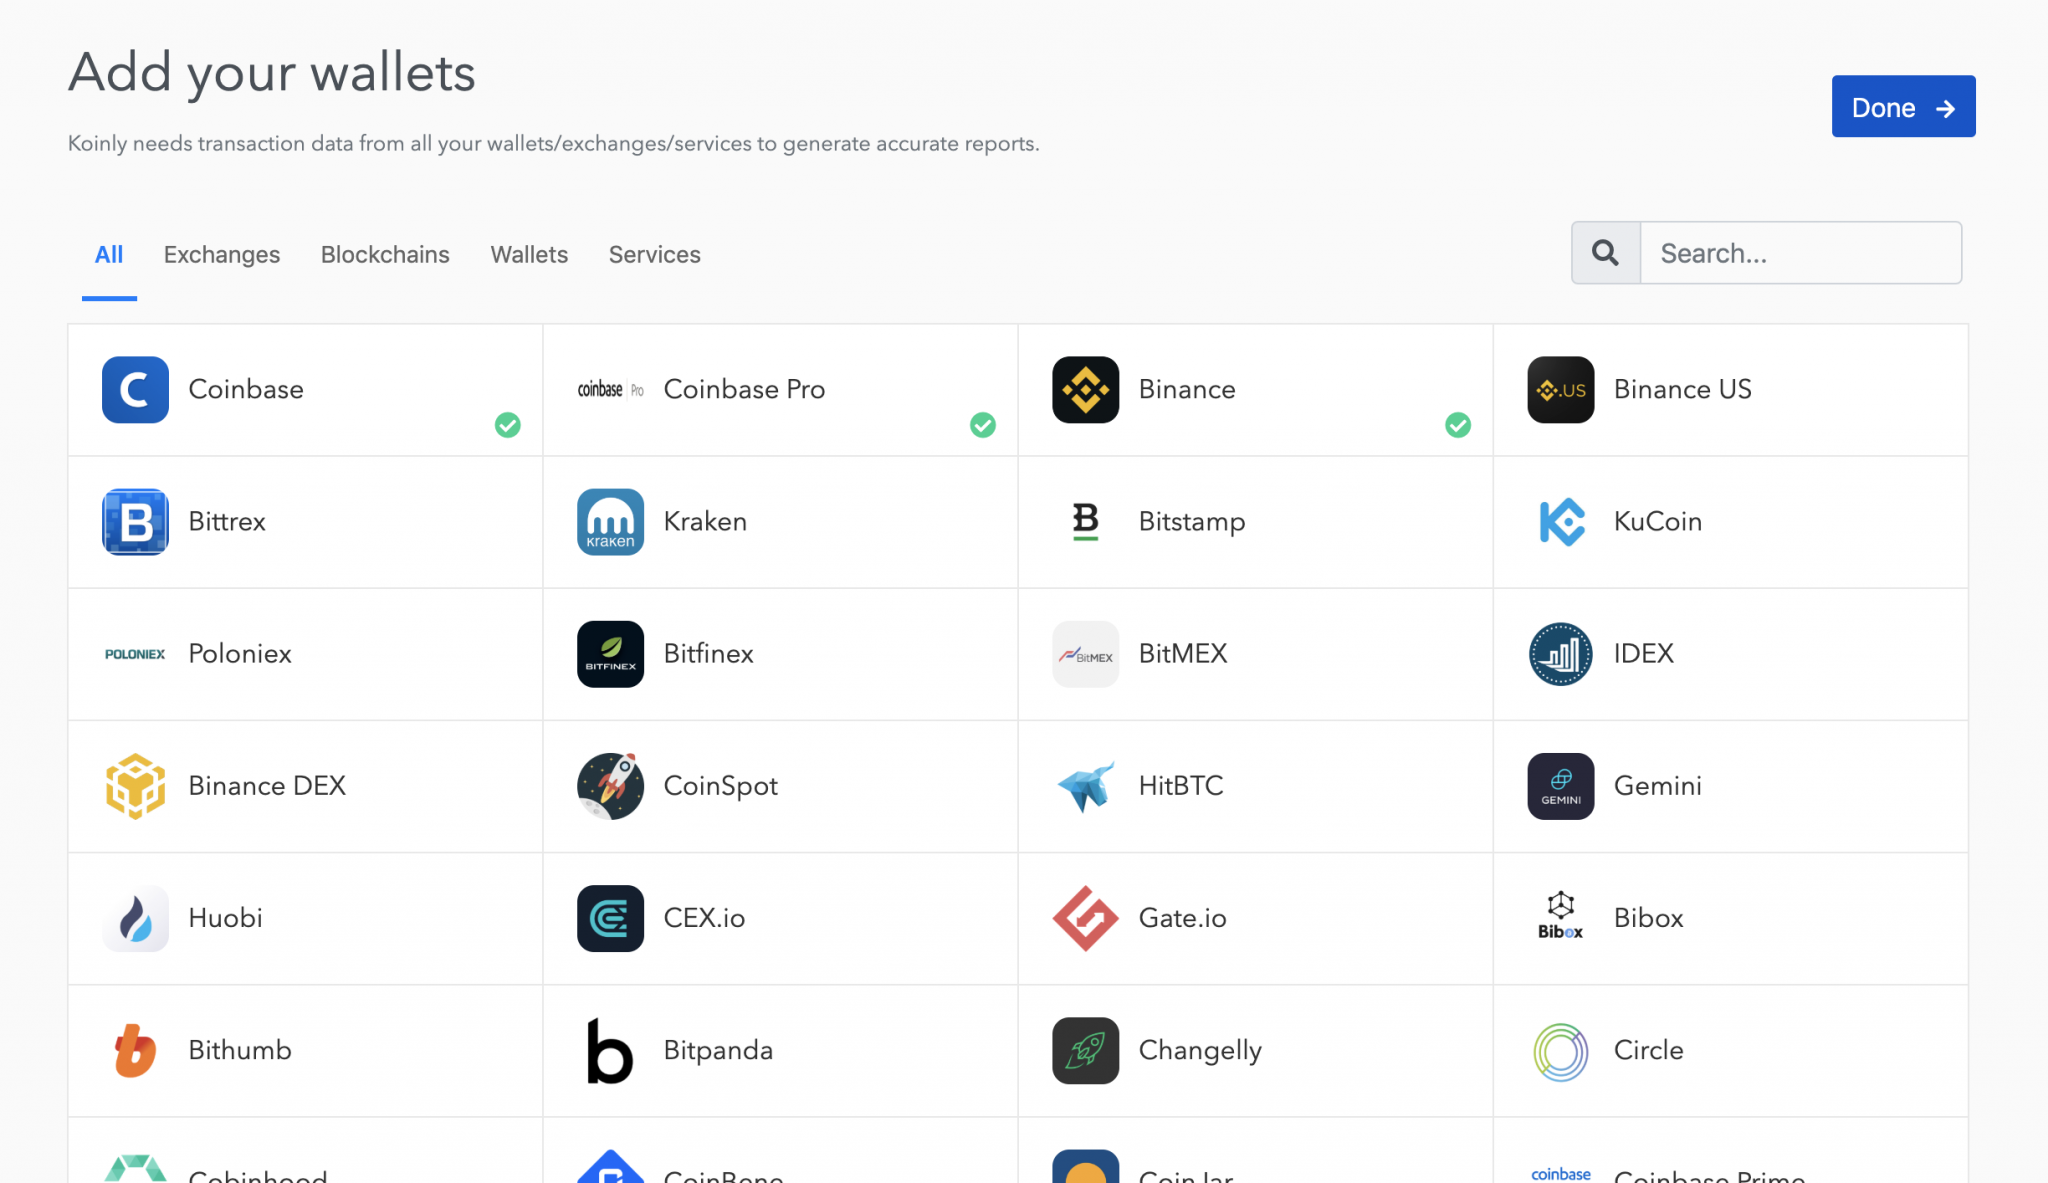
Task: Click the Gemini logo icon
Action: pyautogui.click(x=1560, y=786)
